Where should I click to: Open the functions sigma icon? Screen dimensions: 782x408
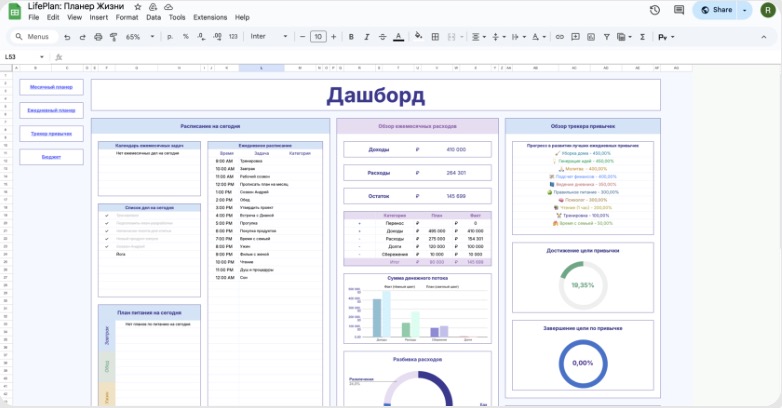[x=642, y=37]
